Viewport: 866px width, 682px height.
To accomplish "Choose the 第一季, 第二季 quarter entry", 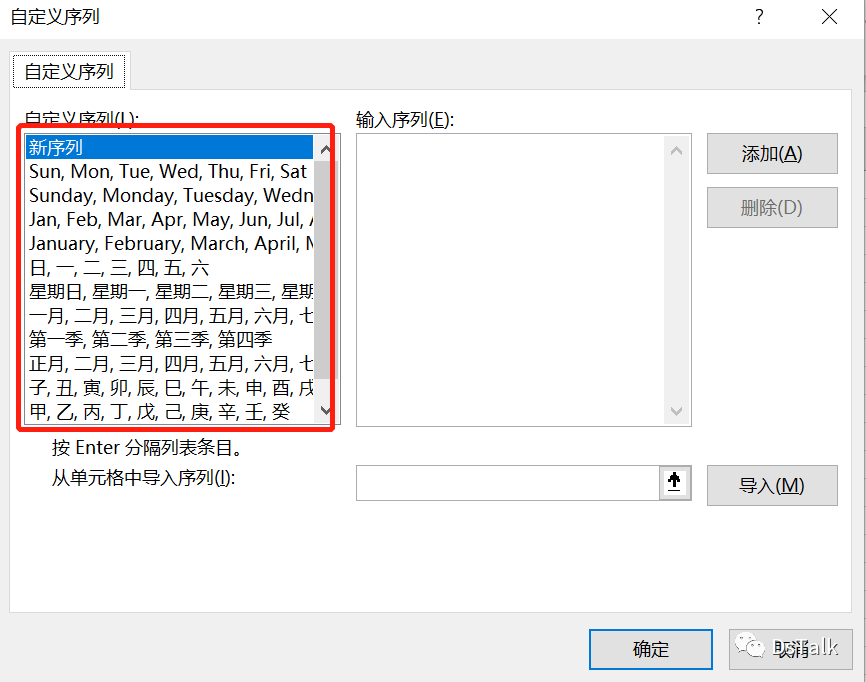I will click(x=150, y=340).
